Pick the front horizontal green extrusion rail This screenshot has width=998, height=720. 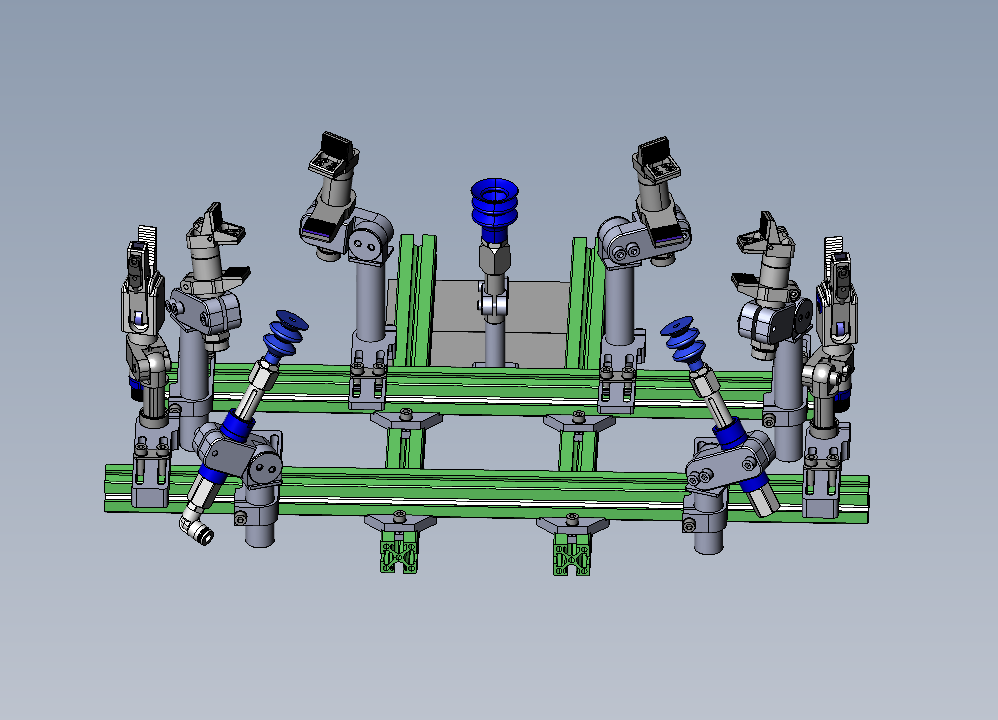tap(480, 487)
